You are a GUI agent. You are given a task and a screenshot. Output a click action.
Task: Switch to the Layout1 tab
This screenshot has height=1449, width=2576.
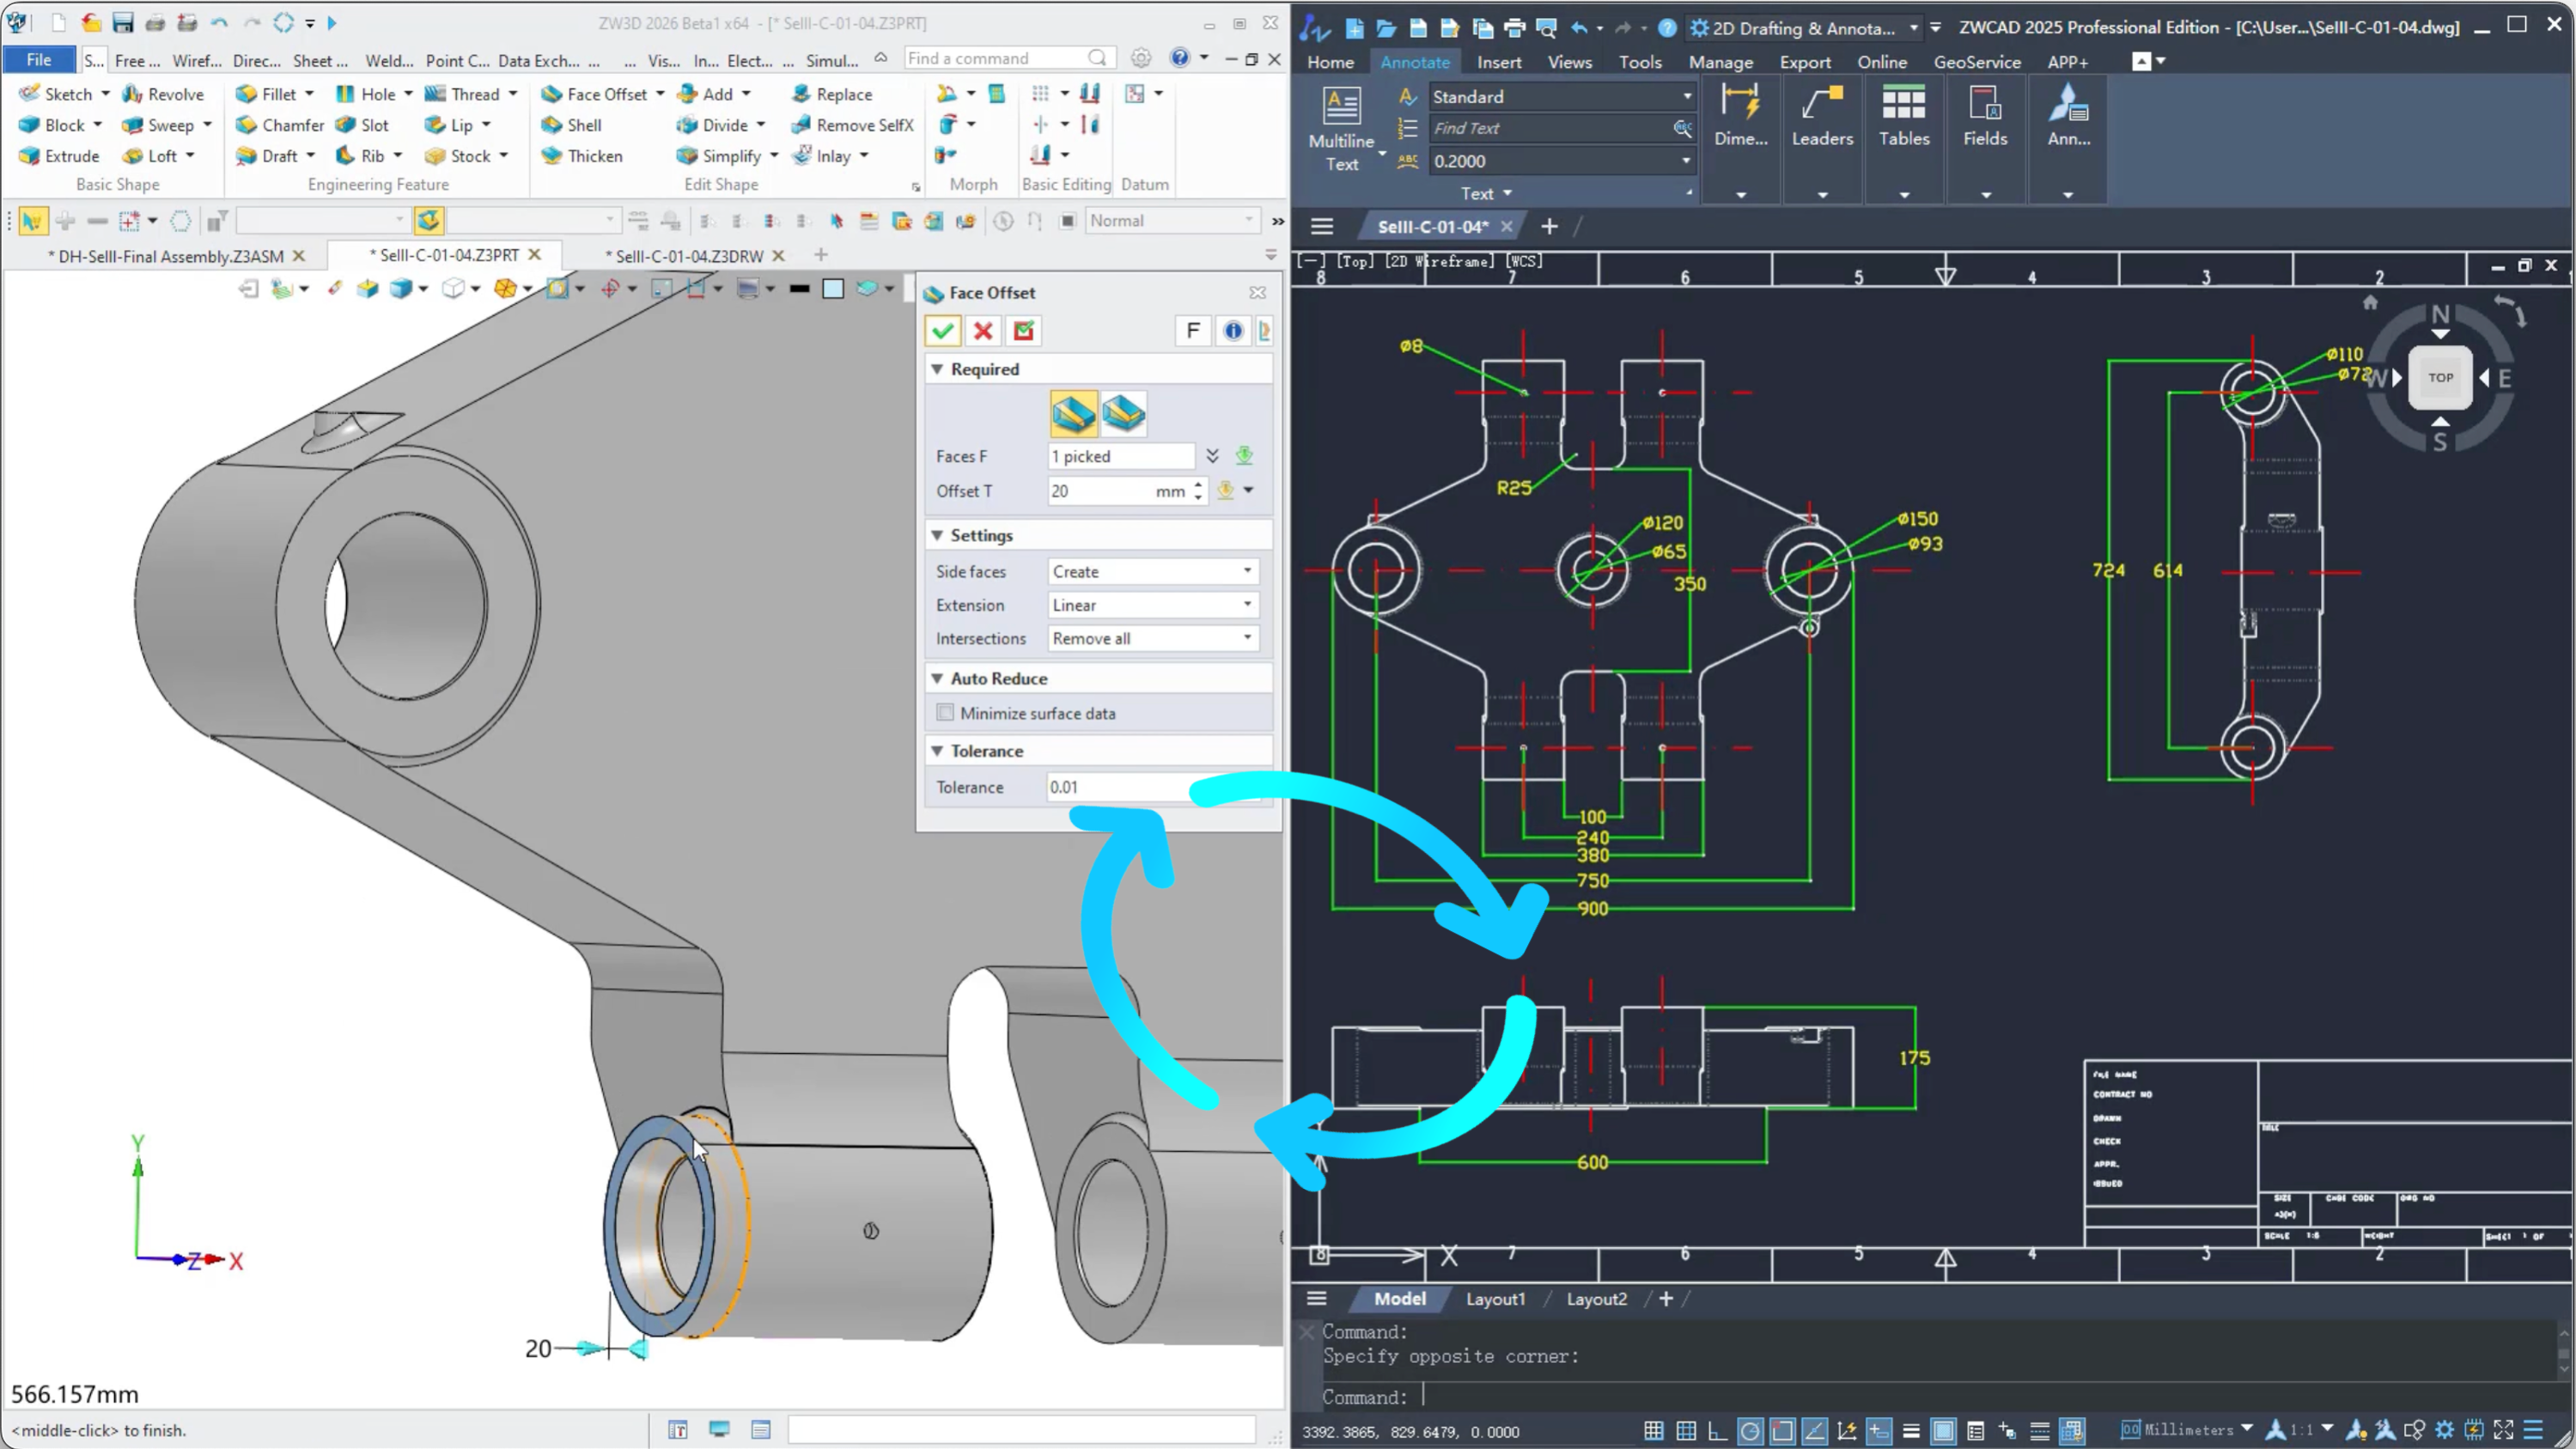pos(1495,1299)
